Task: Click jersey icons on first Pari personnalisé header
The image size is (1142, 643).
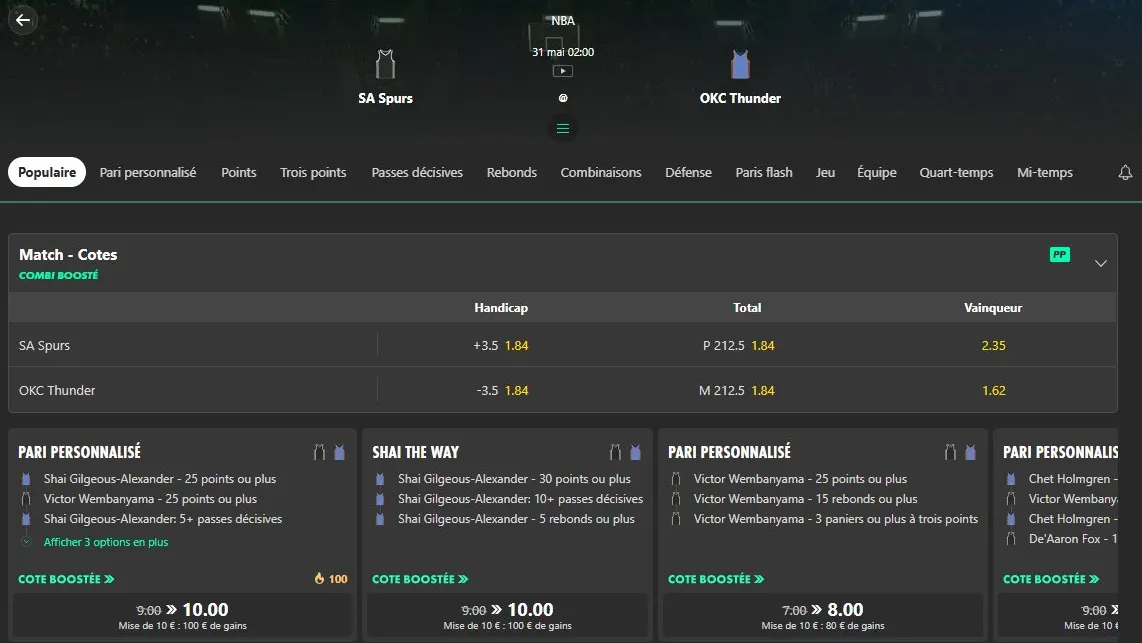Action: coord(329,452)
